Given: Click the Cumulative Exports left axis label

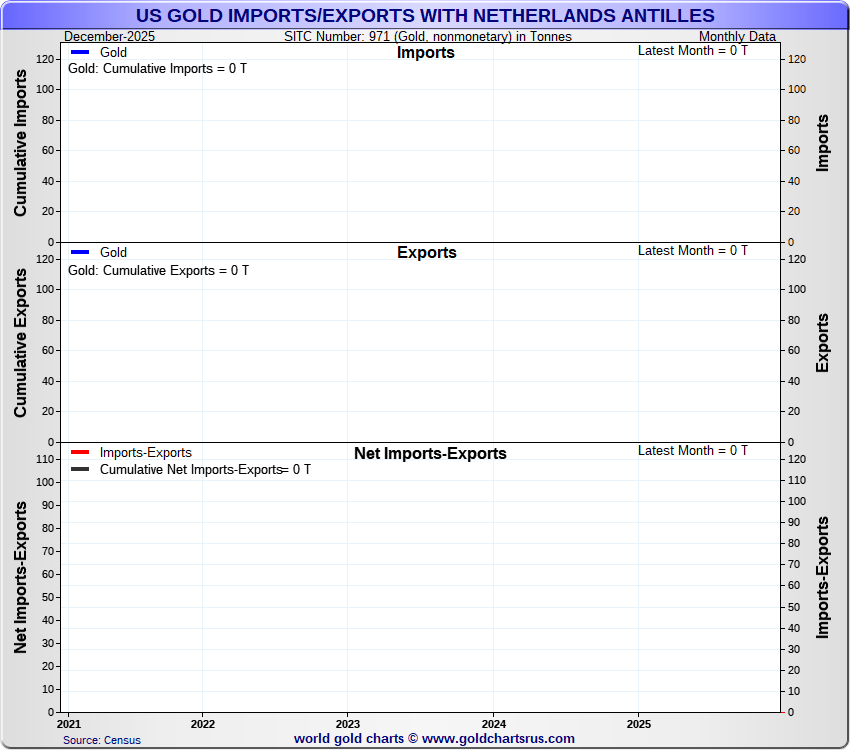Looking at the screenshot, I should tap(21, 342).
